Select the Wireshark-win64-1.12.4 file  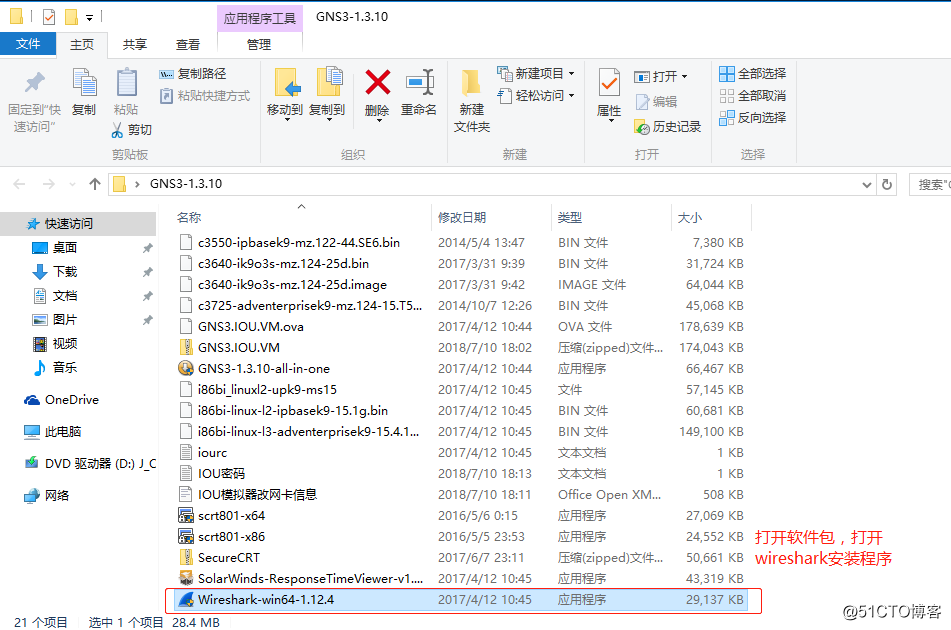(x=461, y=600)
